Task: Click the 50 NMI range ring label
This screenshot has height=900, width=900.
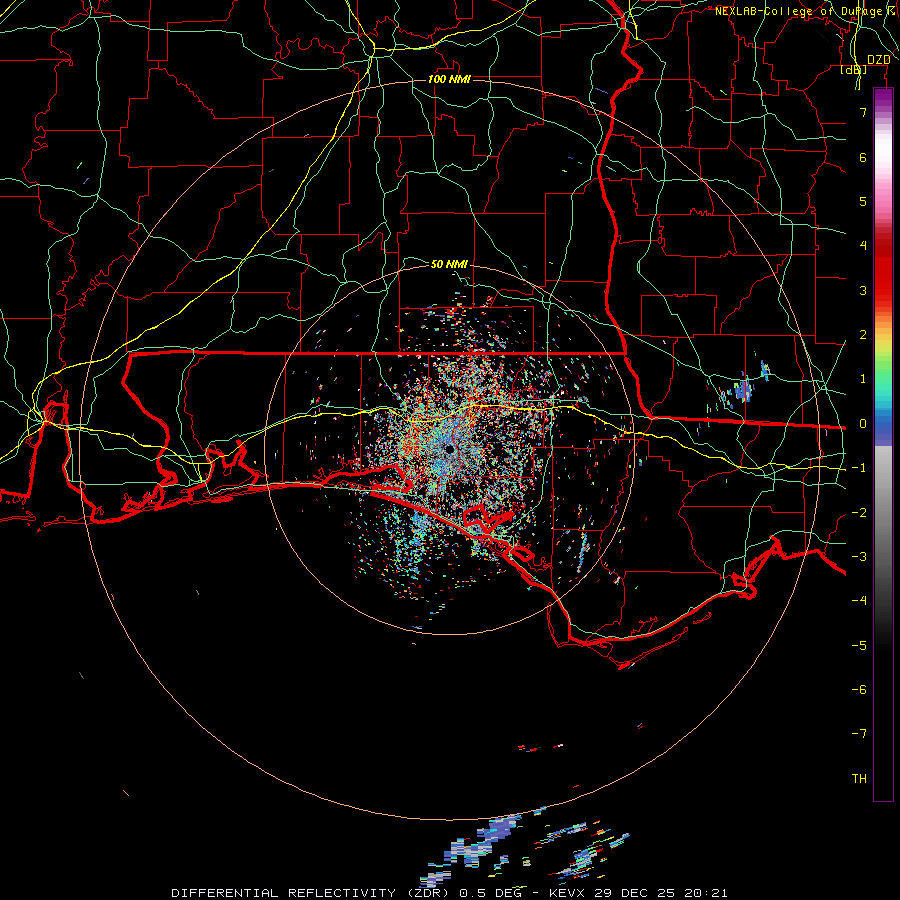Action: click(x=449, y=264)
